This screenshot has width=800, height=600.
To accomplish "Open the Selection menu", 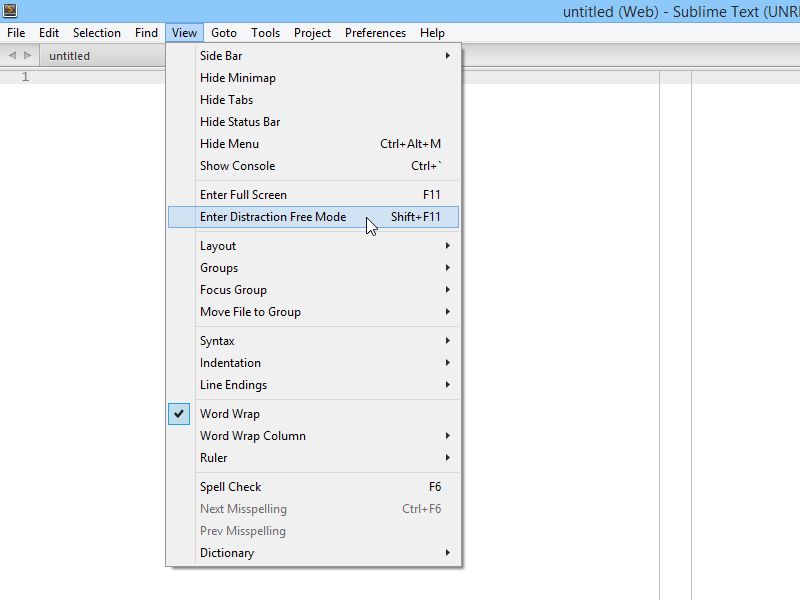I will click(97, 33).
